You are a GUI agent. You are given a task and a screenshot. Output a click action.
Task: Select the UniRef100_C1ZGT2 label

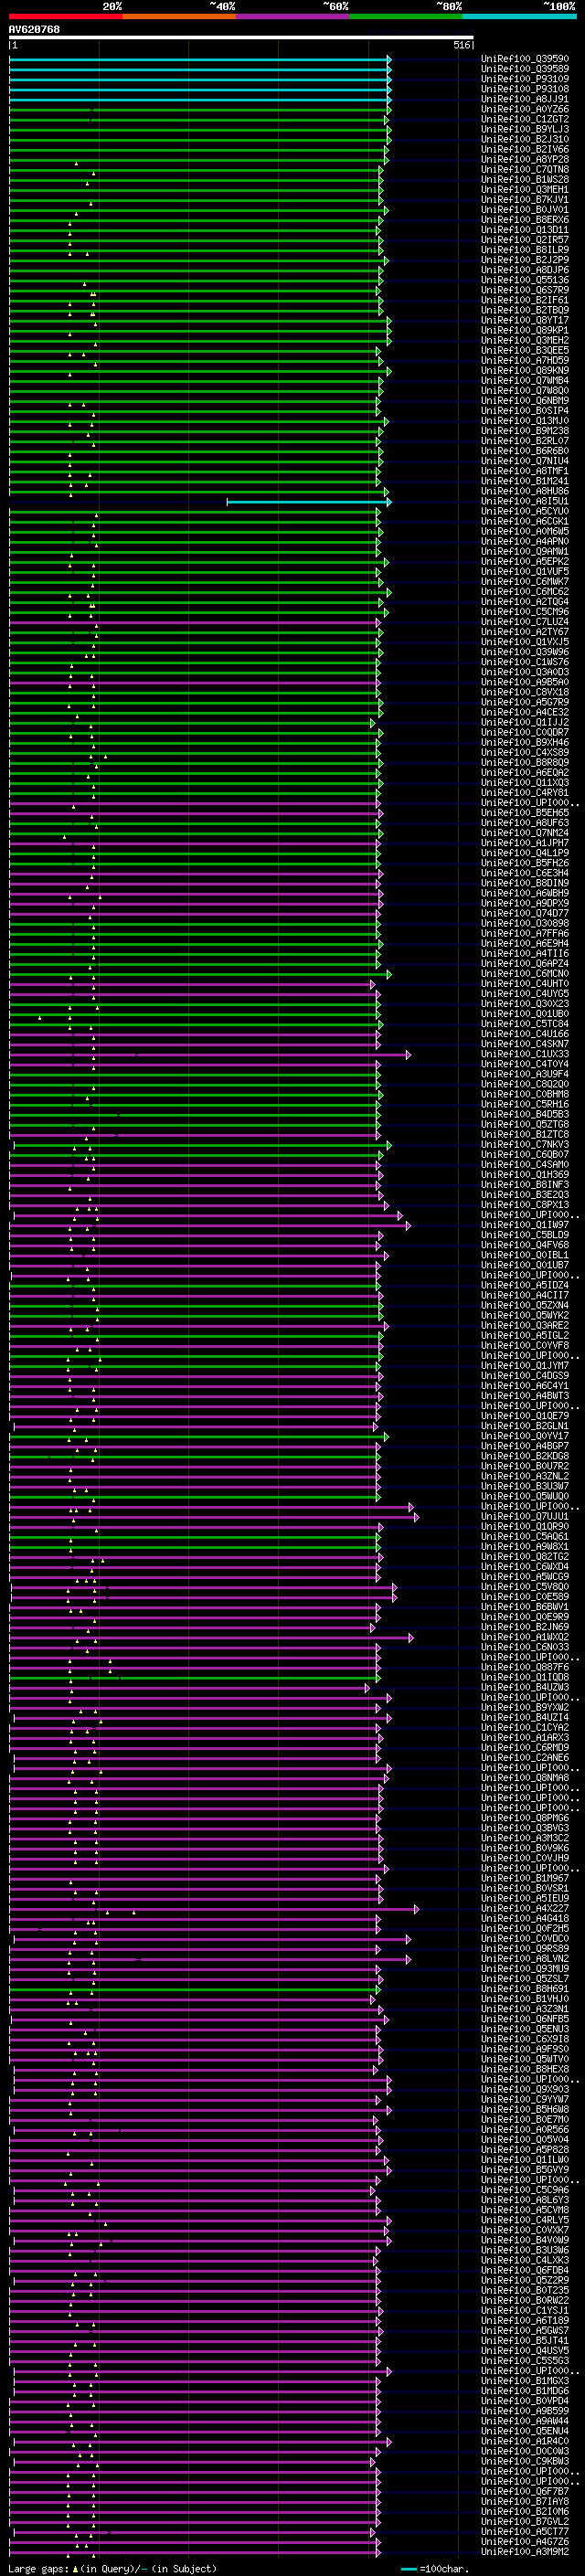coord(525,119)
